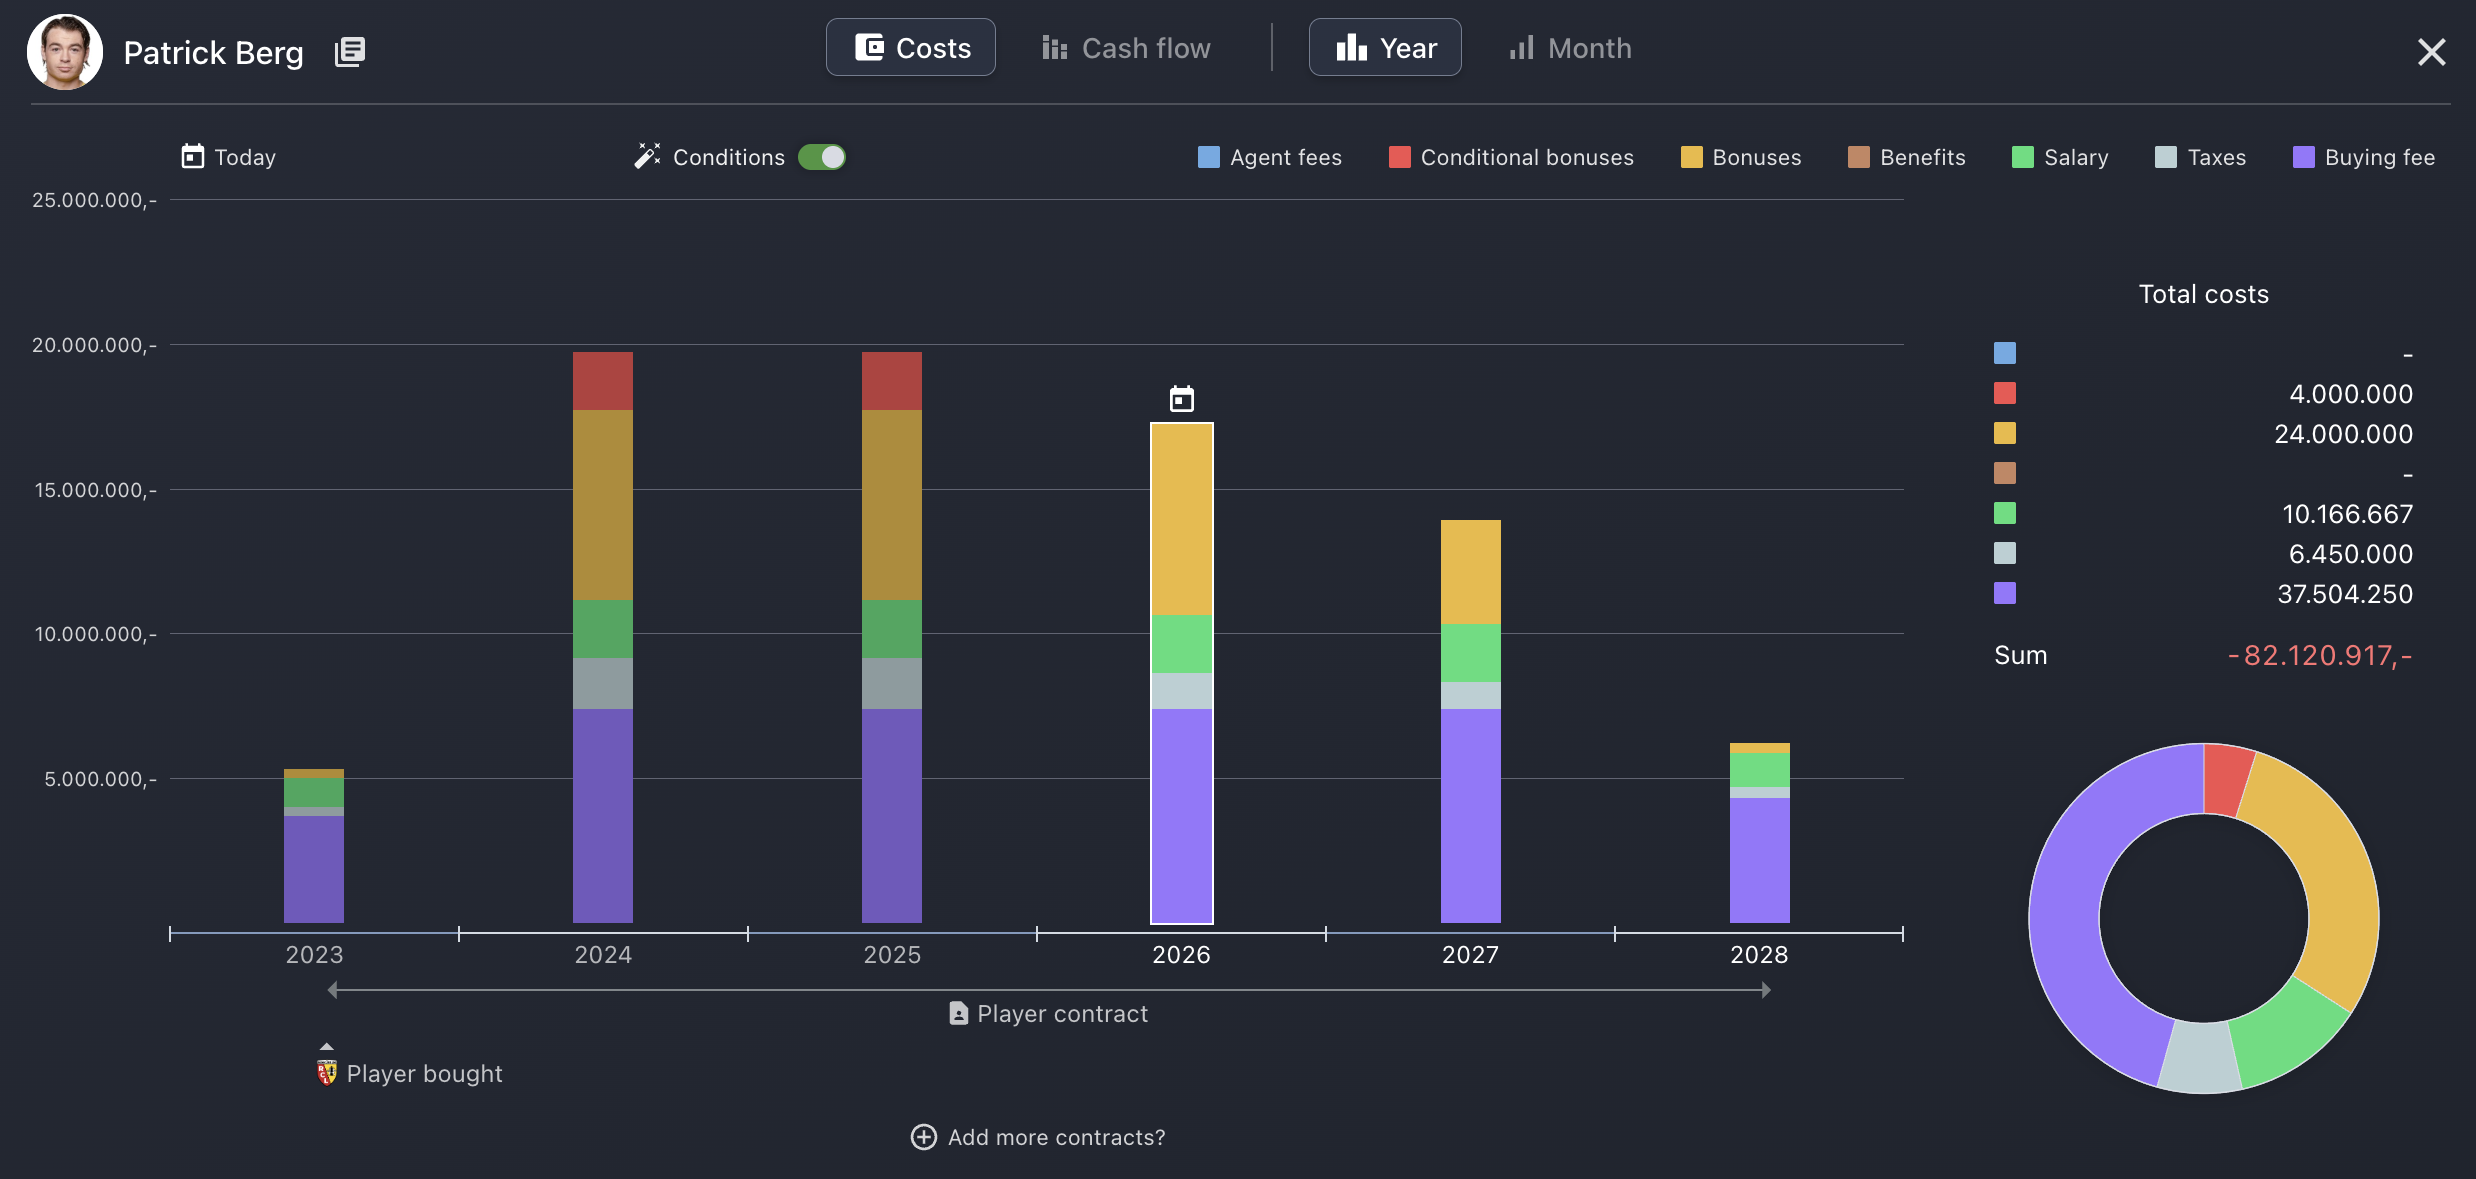Select the 2023 cost bar
The height and width of the screenshot is (1179, 2476).
314,846
